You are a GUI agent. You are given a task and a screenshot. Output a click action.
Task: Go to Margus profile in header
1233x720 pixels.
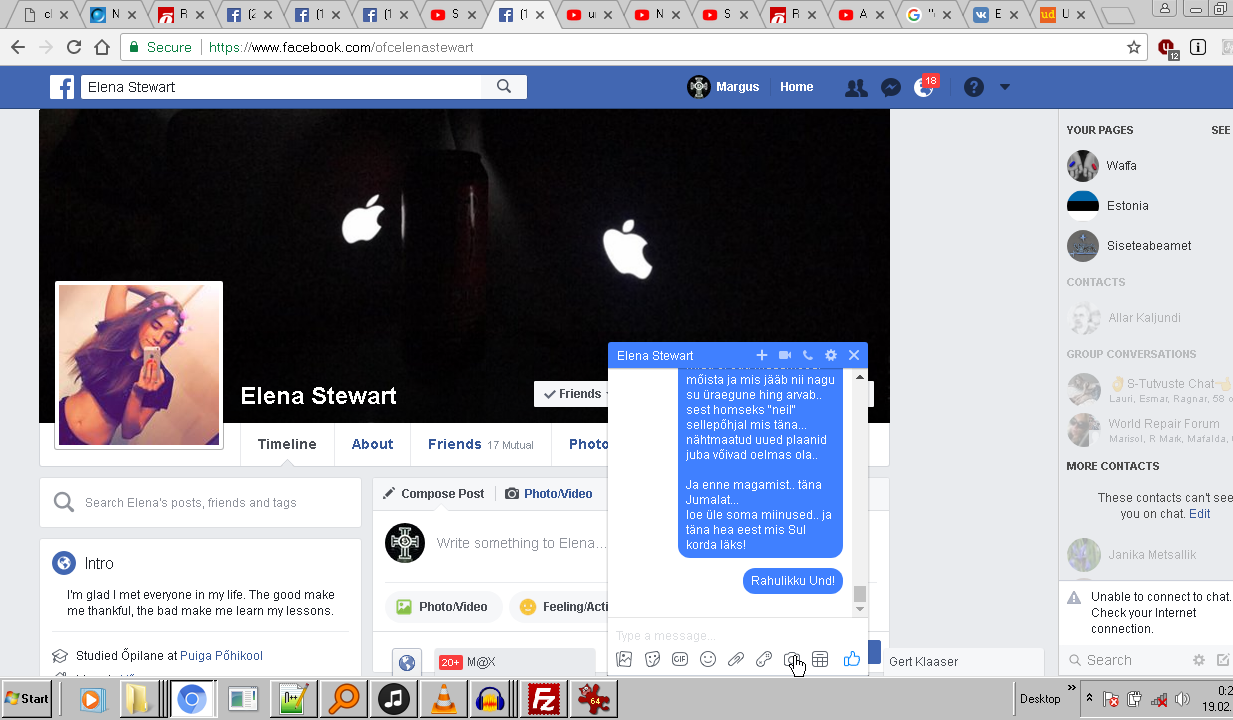[x=723, y=87]
